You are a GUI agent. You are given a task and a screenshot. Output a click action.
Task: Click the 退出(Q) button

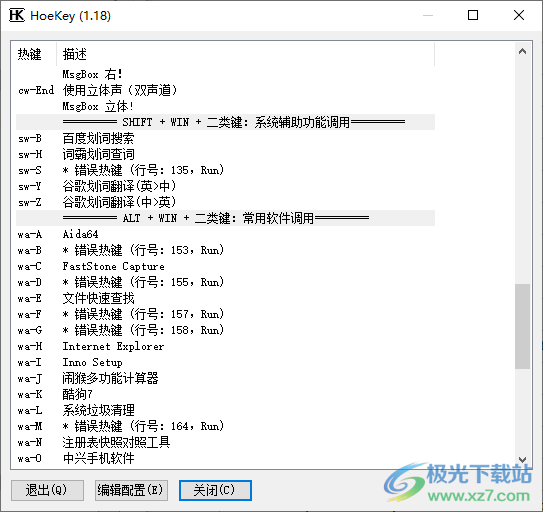click(x=47, y=490)
